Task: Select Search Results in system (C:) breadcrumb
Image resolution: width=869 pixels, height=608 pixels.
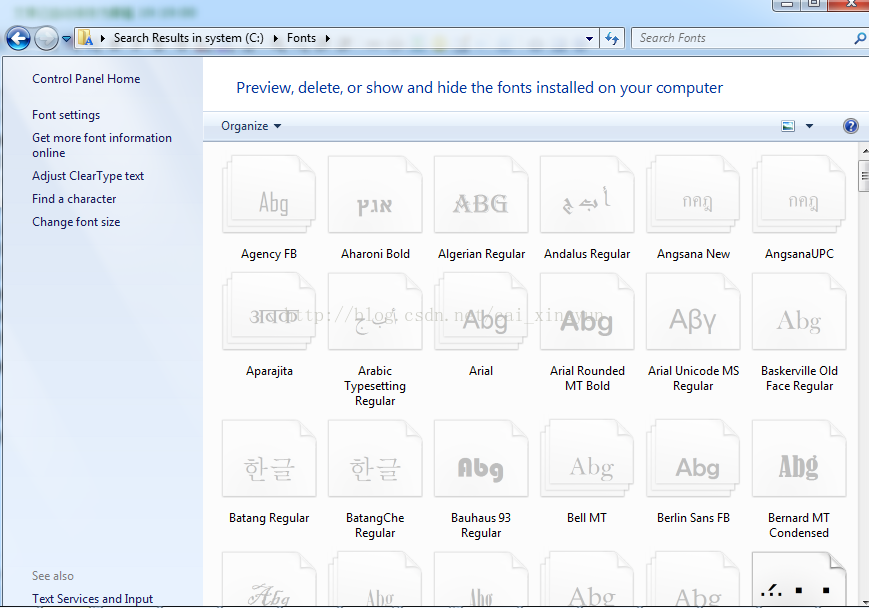Action: pos(188,38)
